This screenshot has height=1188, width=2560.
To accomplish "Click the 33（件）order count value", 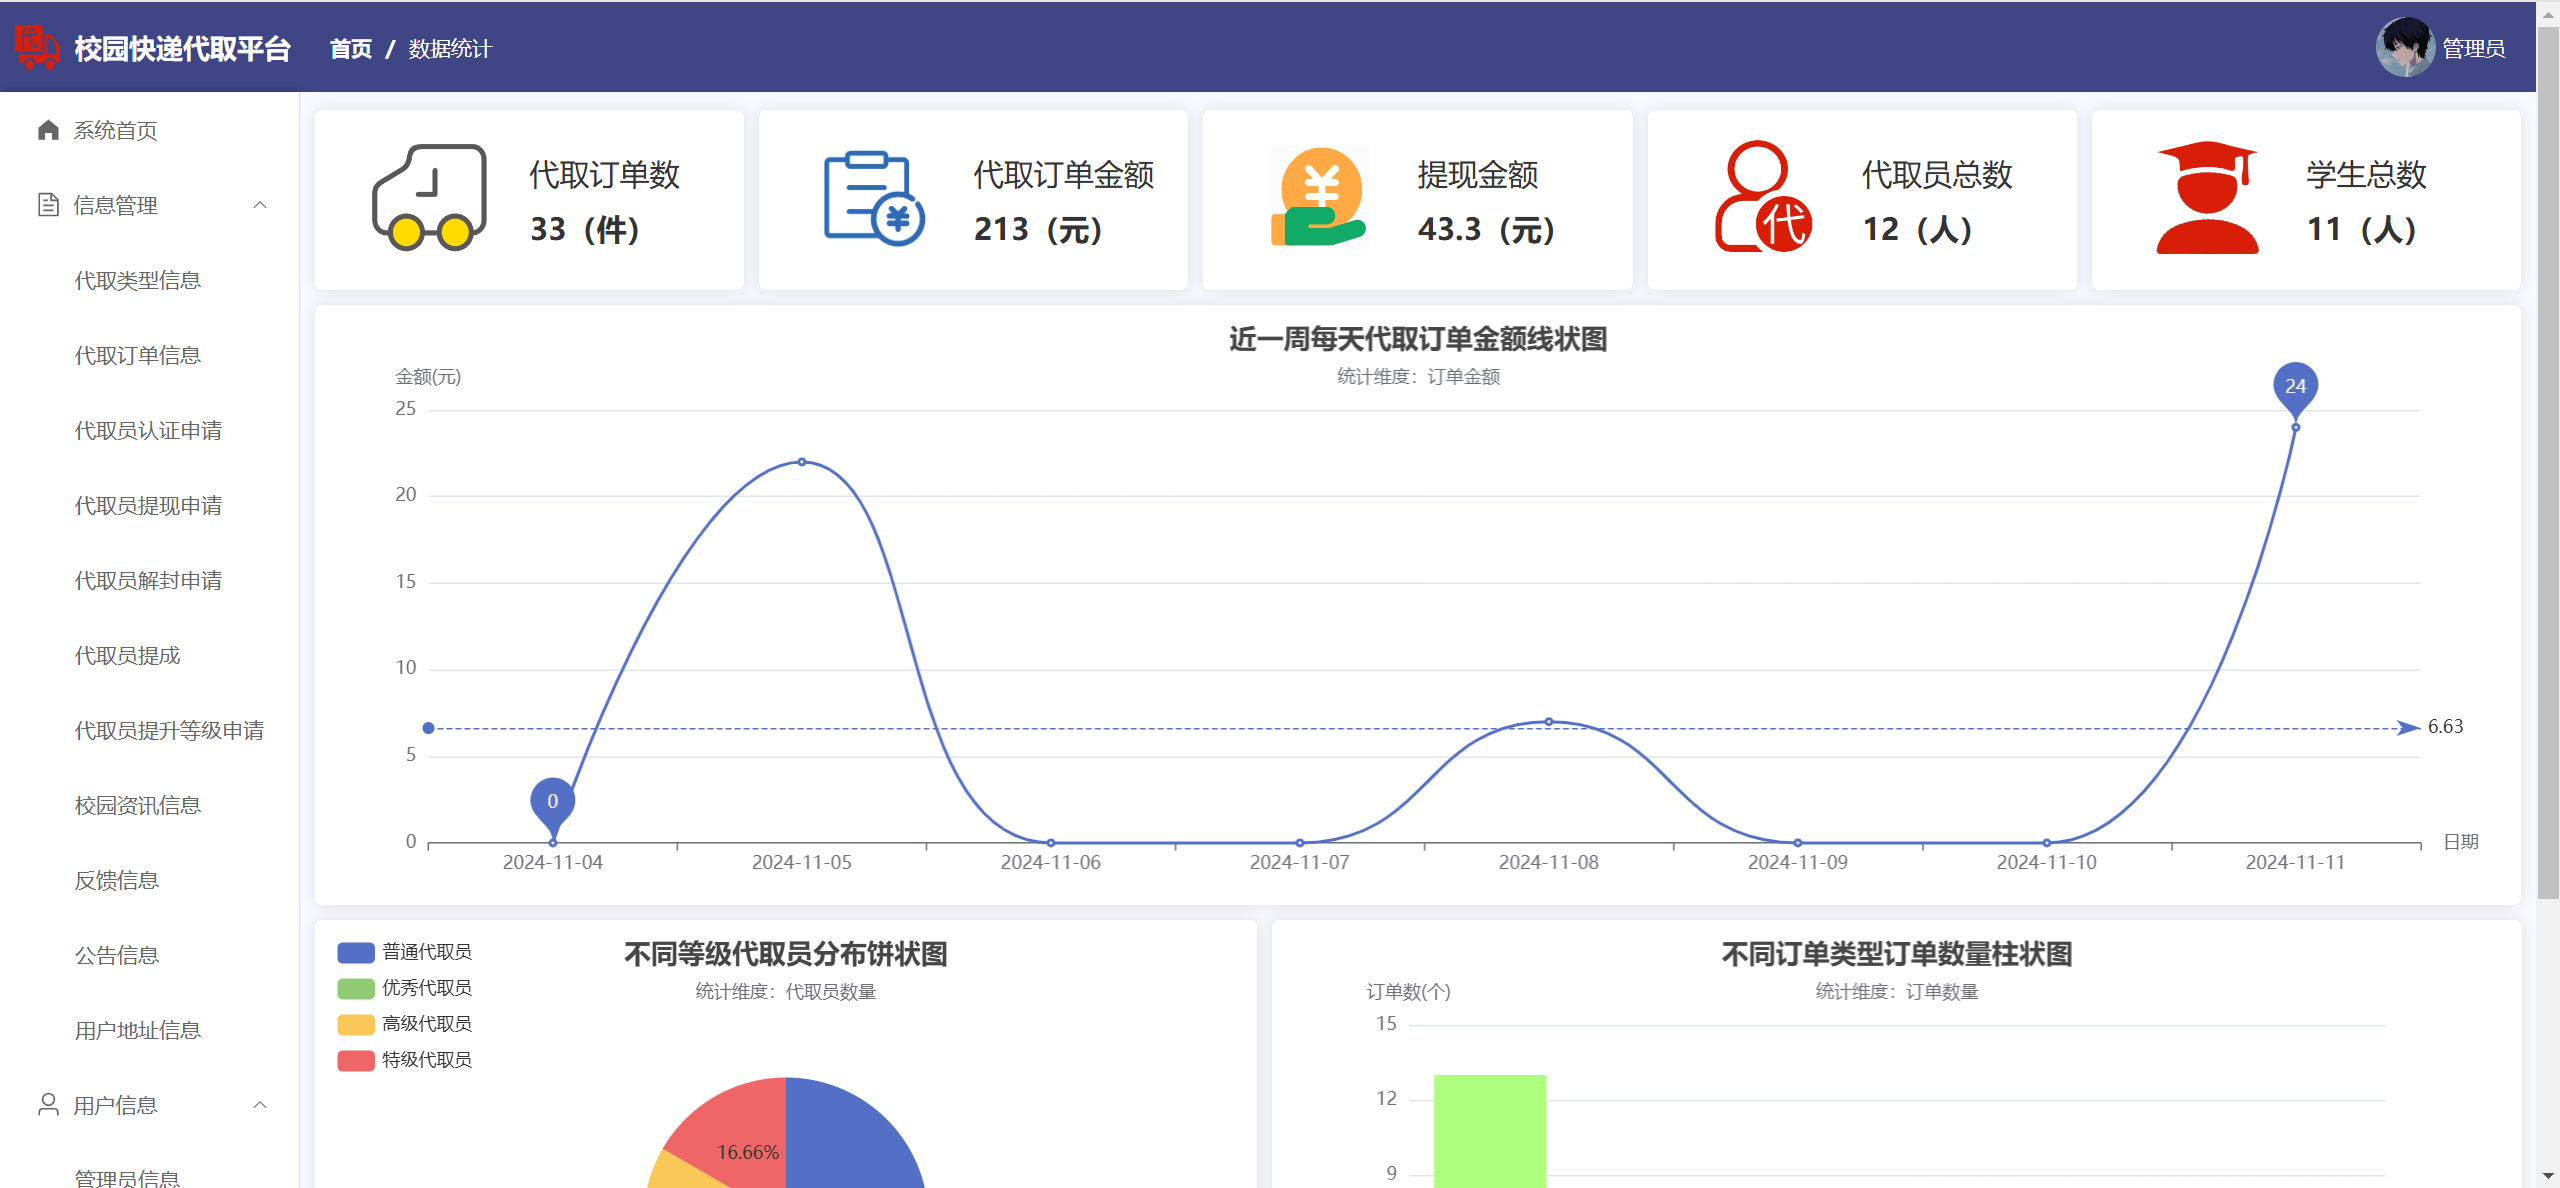I will point(585,230).
